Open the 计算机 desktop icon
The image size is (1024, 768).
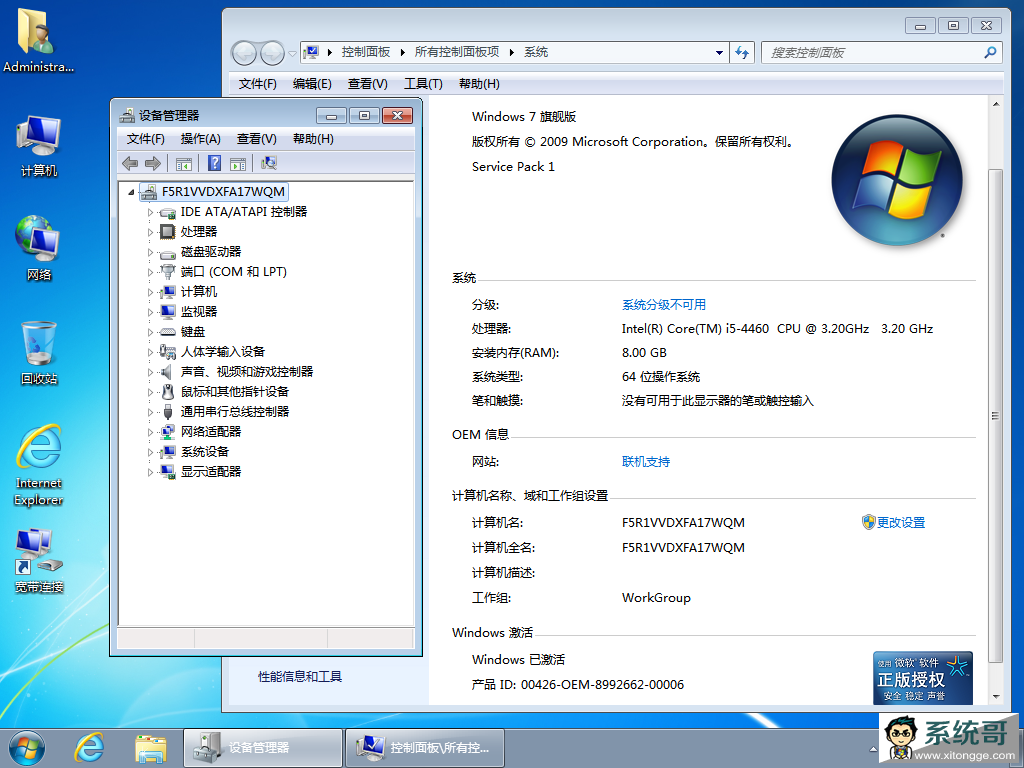pos(39,147)
